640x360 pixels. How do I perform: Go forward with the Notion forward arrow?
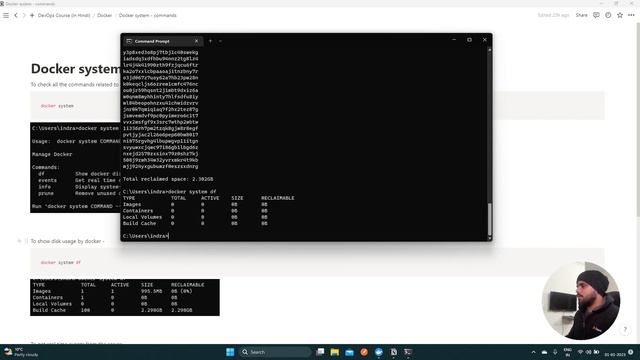[x=24, y=15]
